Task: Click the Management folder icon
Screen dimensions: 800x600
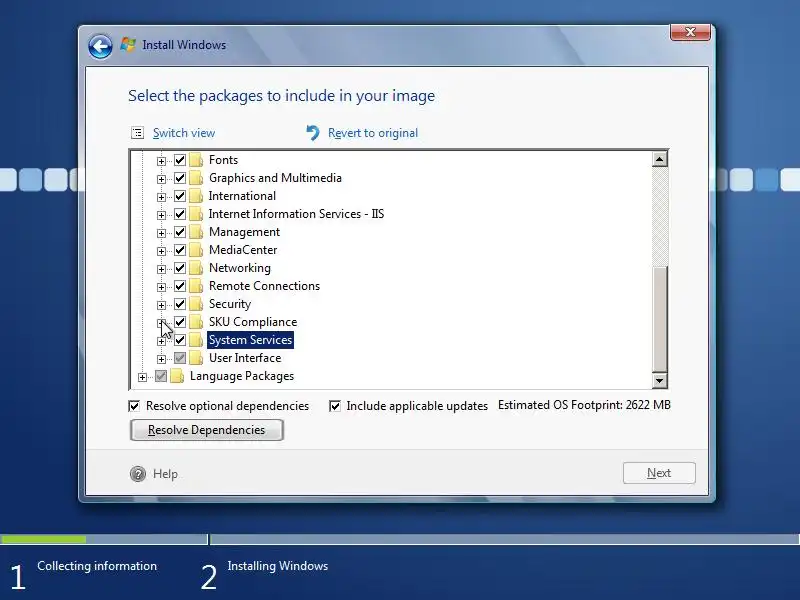Action: coord(196,232)
